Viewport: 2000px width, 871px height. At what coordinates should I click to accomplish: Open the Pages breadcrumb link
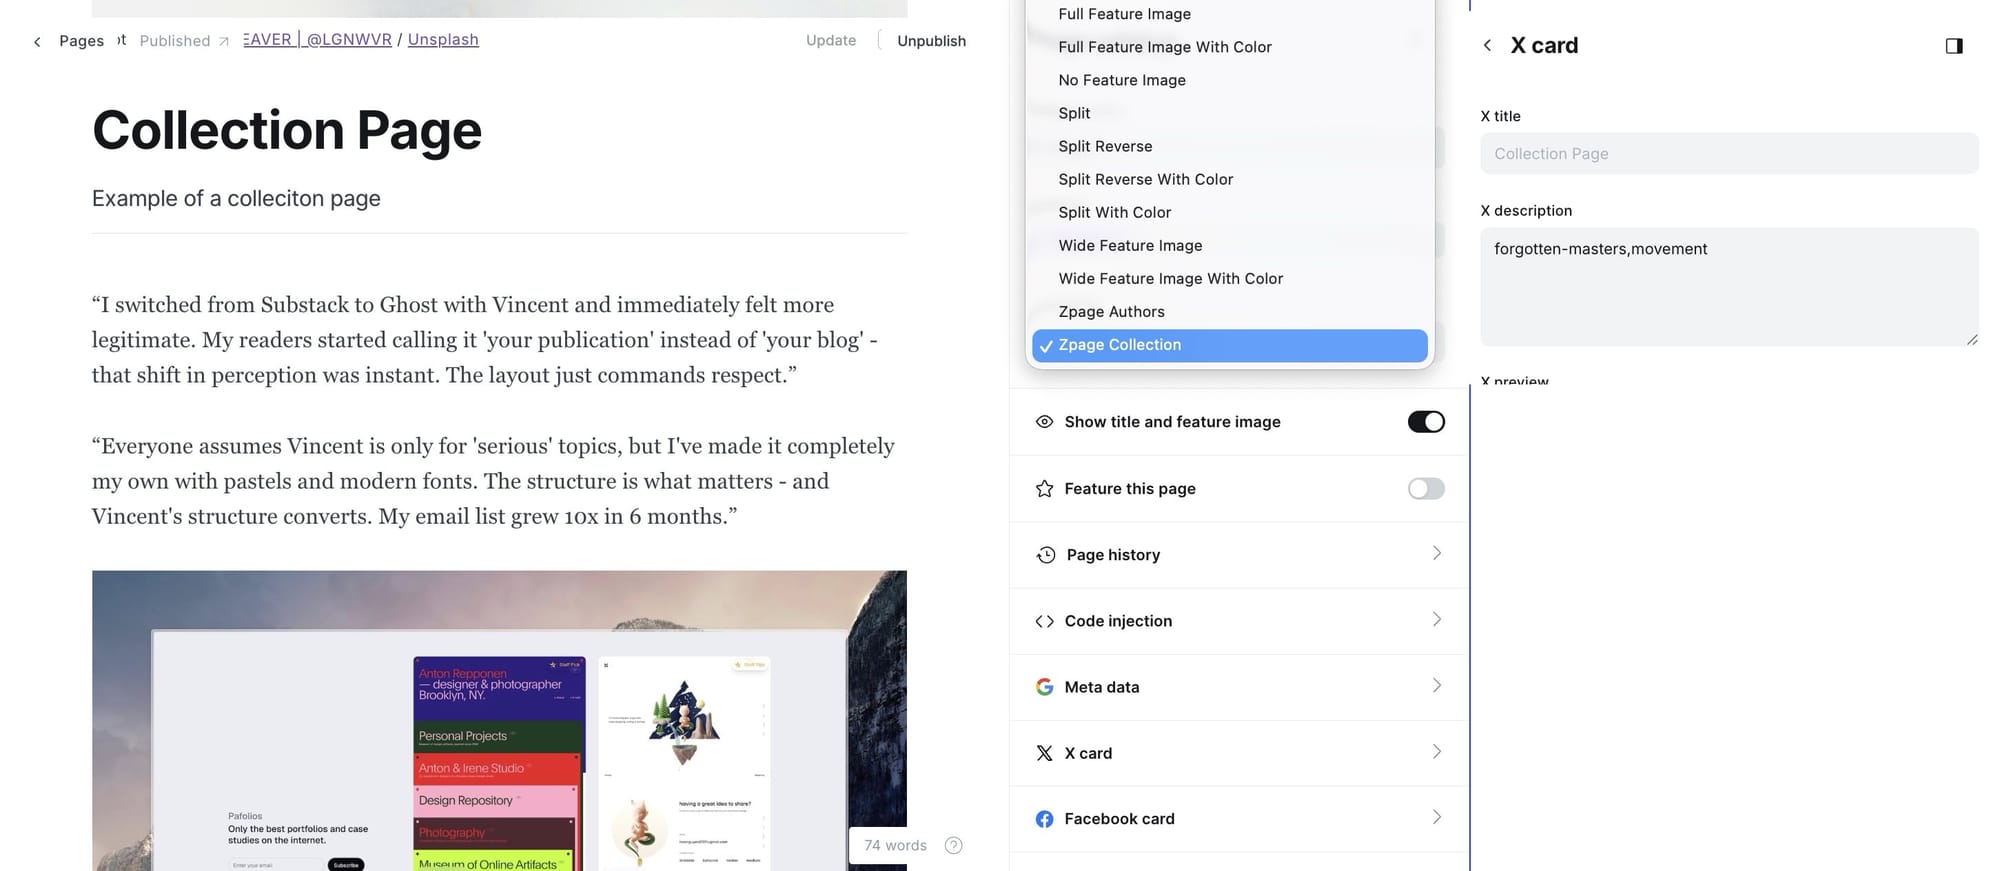coord(81,41)
